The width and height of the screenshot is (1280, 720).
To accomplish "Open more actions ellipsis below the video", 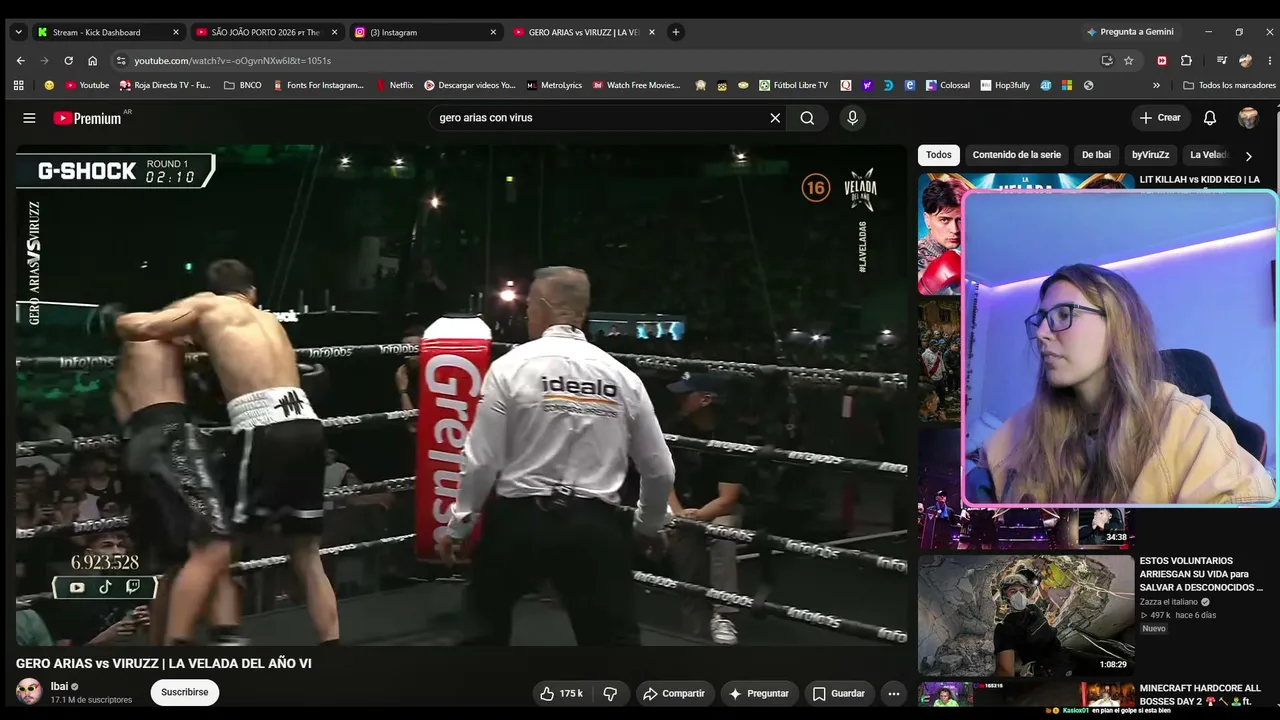I will 894,693.
